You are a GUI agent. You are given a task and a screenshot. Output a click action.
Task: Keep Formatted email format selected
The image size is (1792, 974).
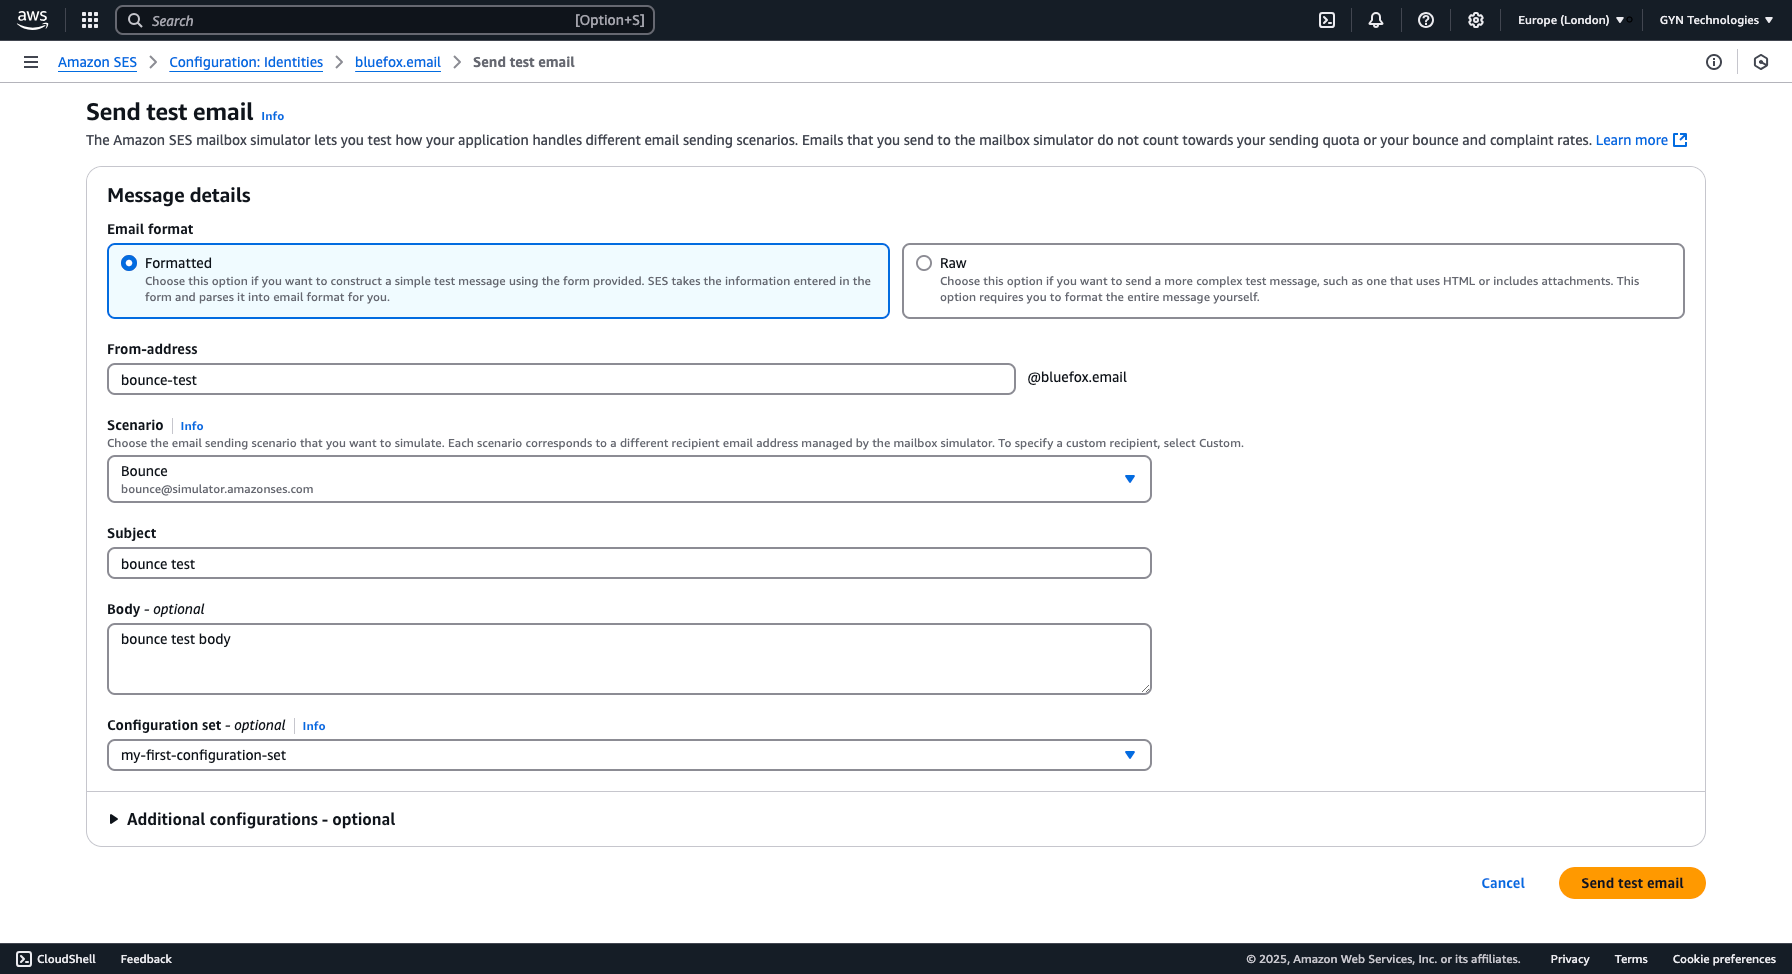coord(129,262)
